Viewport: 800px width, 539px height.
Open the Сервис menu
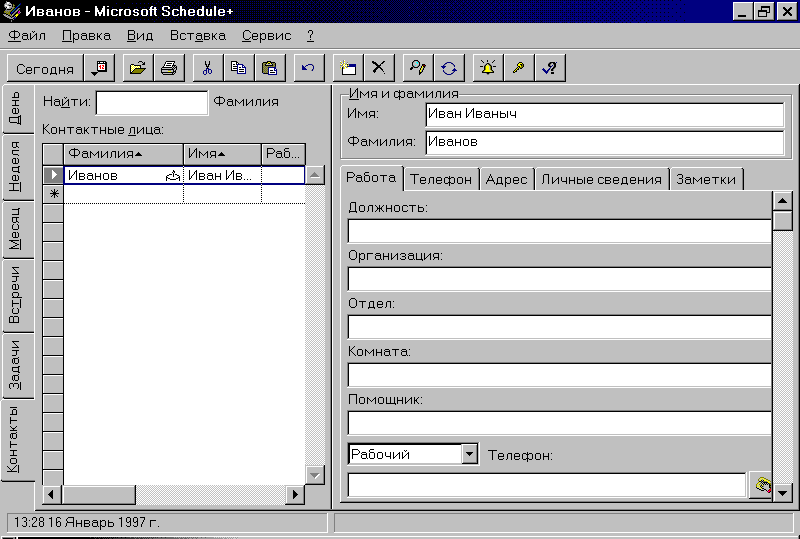(x=266, y=36)
